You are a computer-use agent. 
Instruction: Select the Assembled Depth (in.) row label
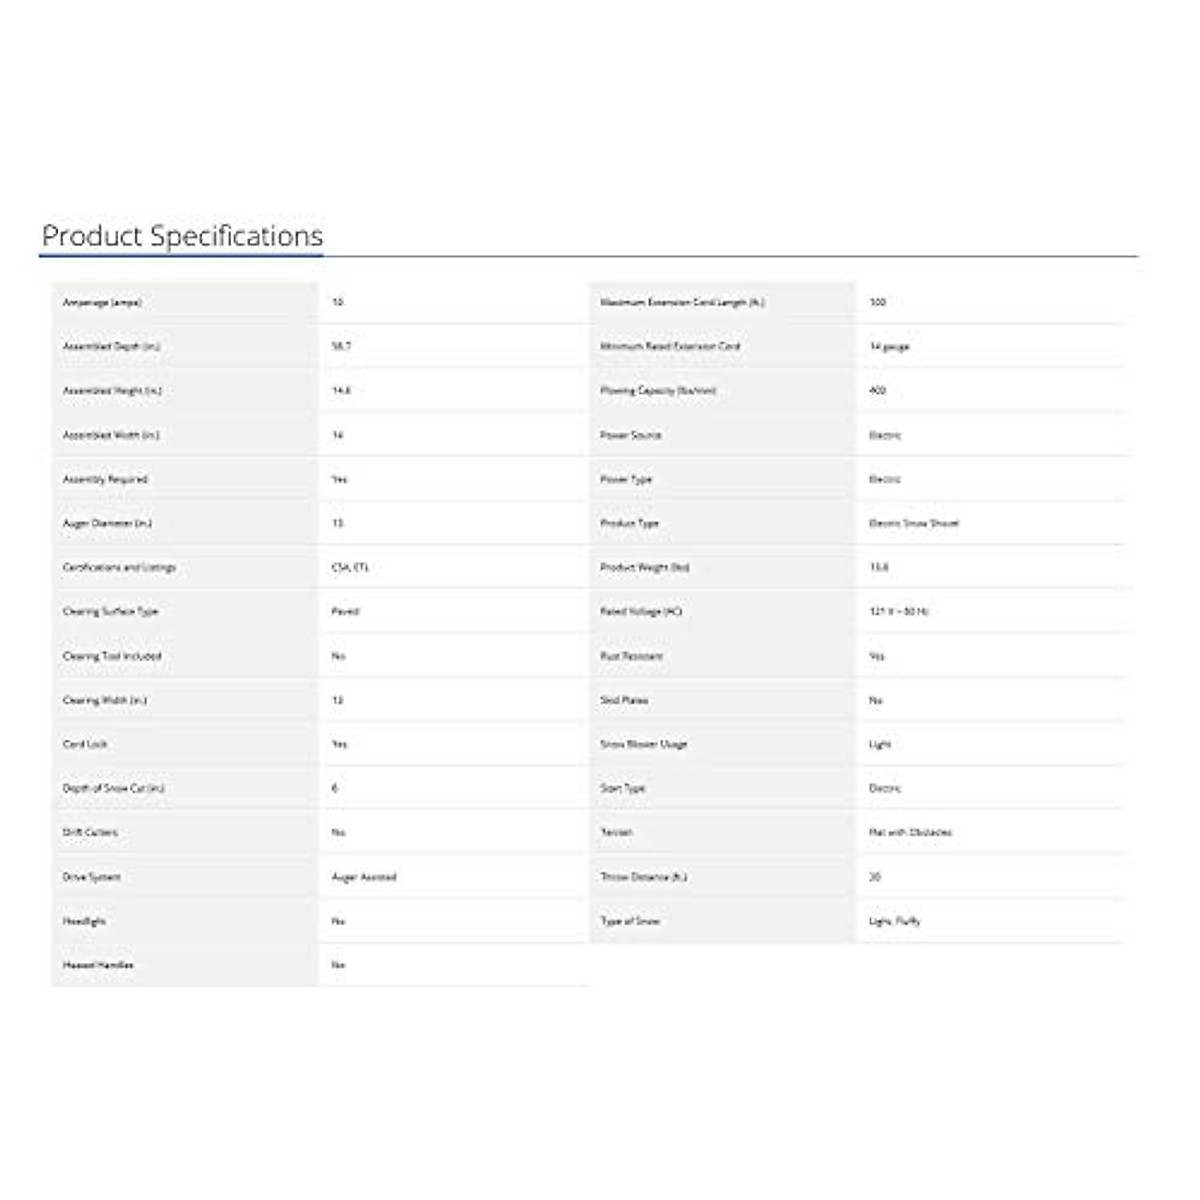[111, 346]
